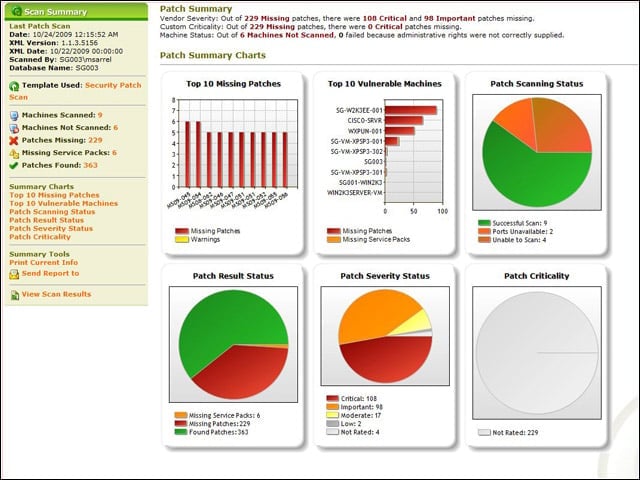640x480 pixels.
Task: Click the View Scan Results link
Action: coord(56,294)
